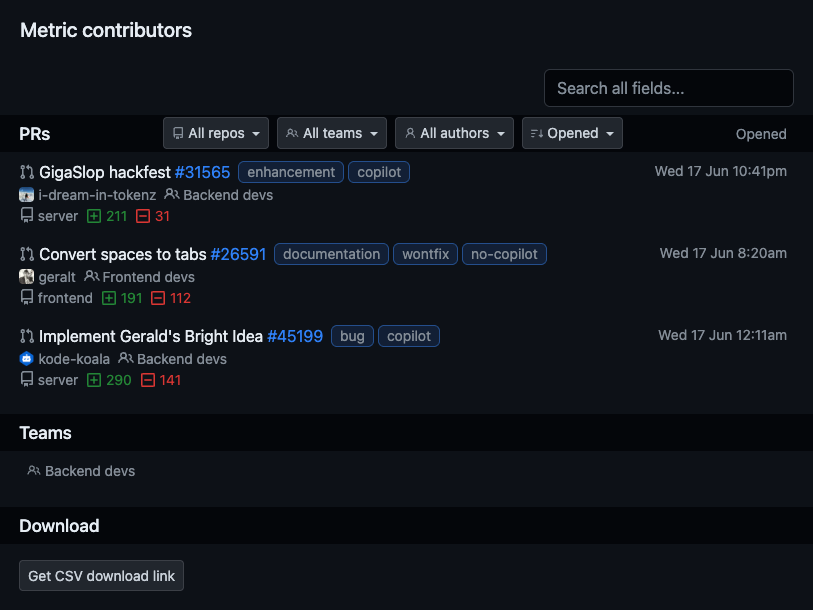Click the Opened column header

(x=761, y=134)
